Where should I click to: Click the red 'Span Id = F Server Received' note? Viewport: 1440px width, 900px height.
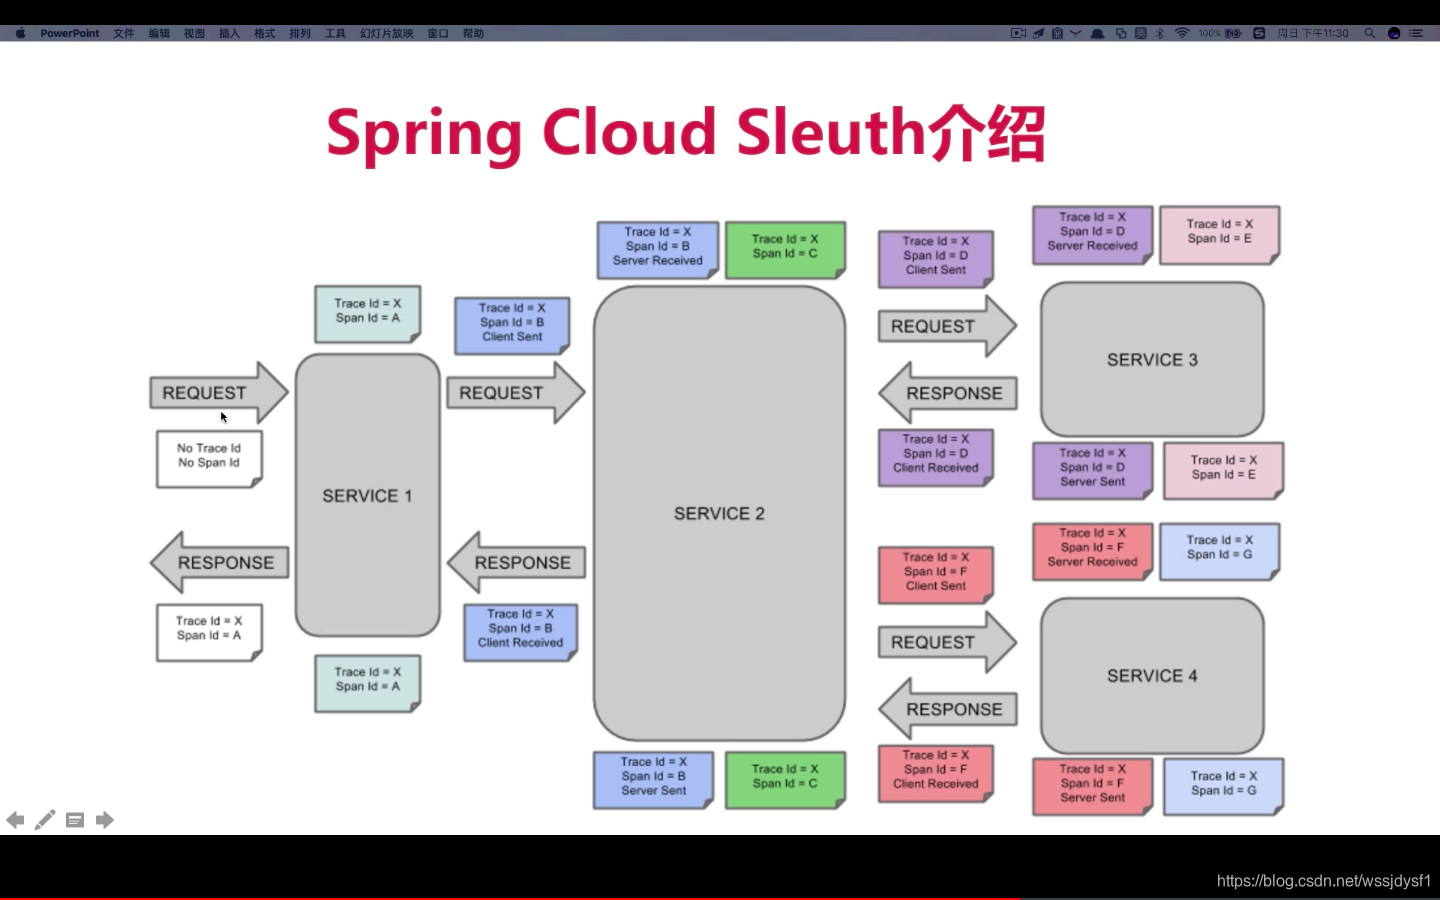(1092, 551)
